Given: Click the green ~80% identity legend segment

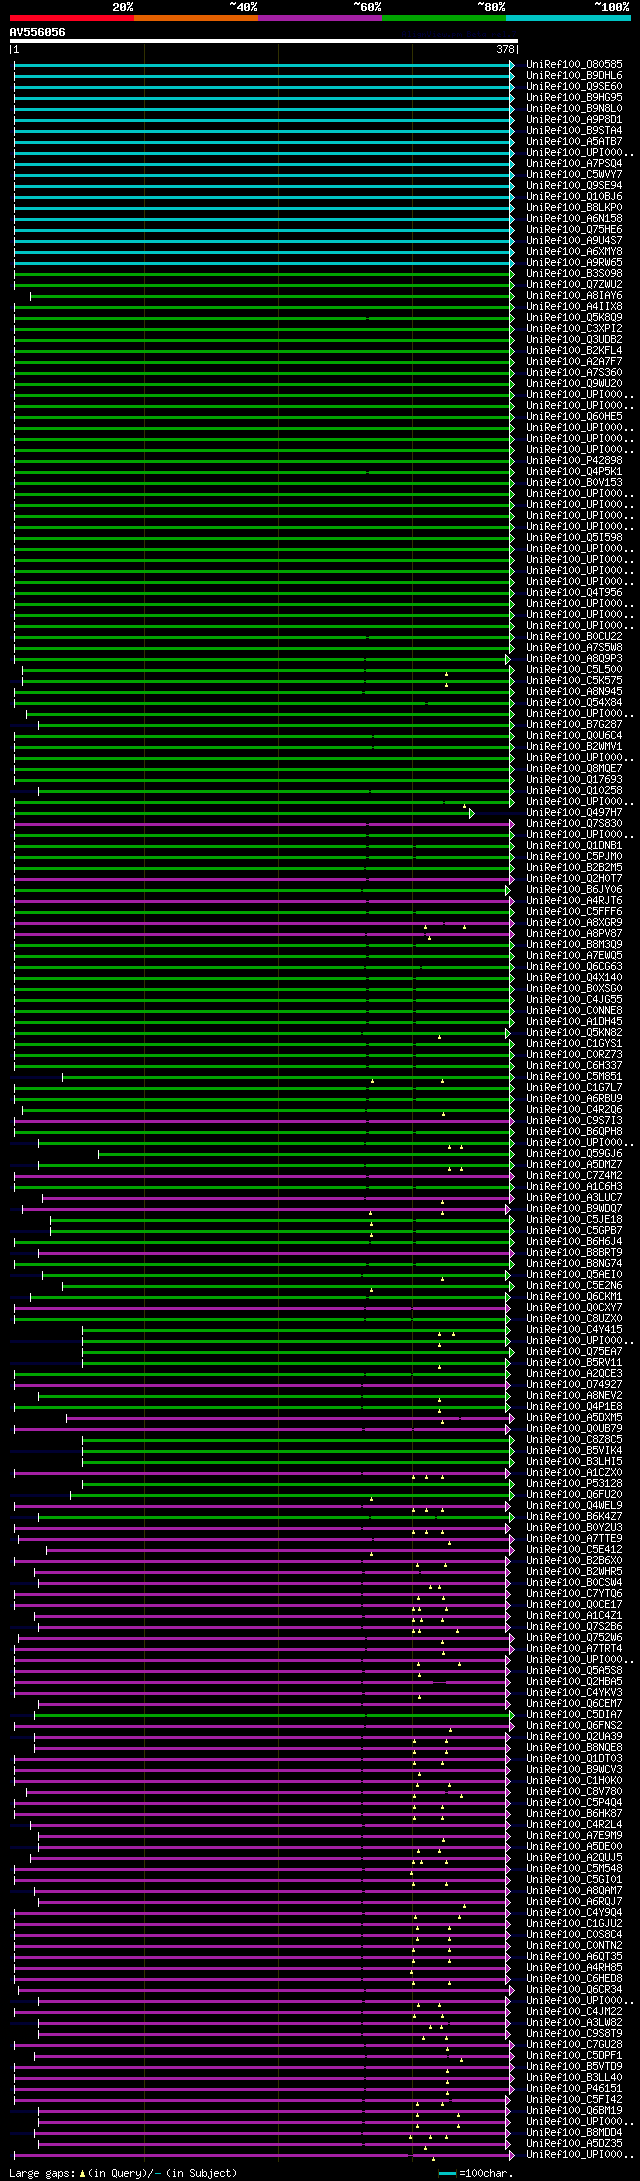Looking at the screenshot, I should [x=443, y=18].
